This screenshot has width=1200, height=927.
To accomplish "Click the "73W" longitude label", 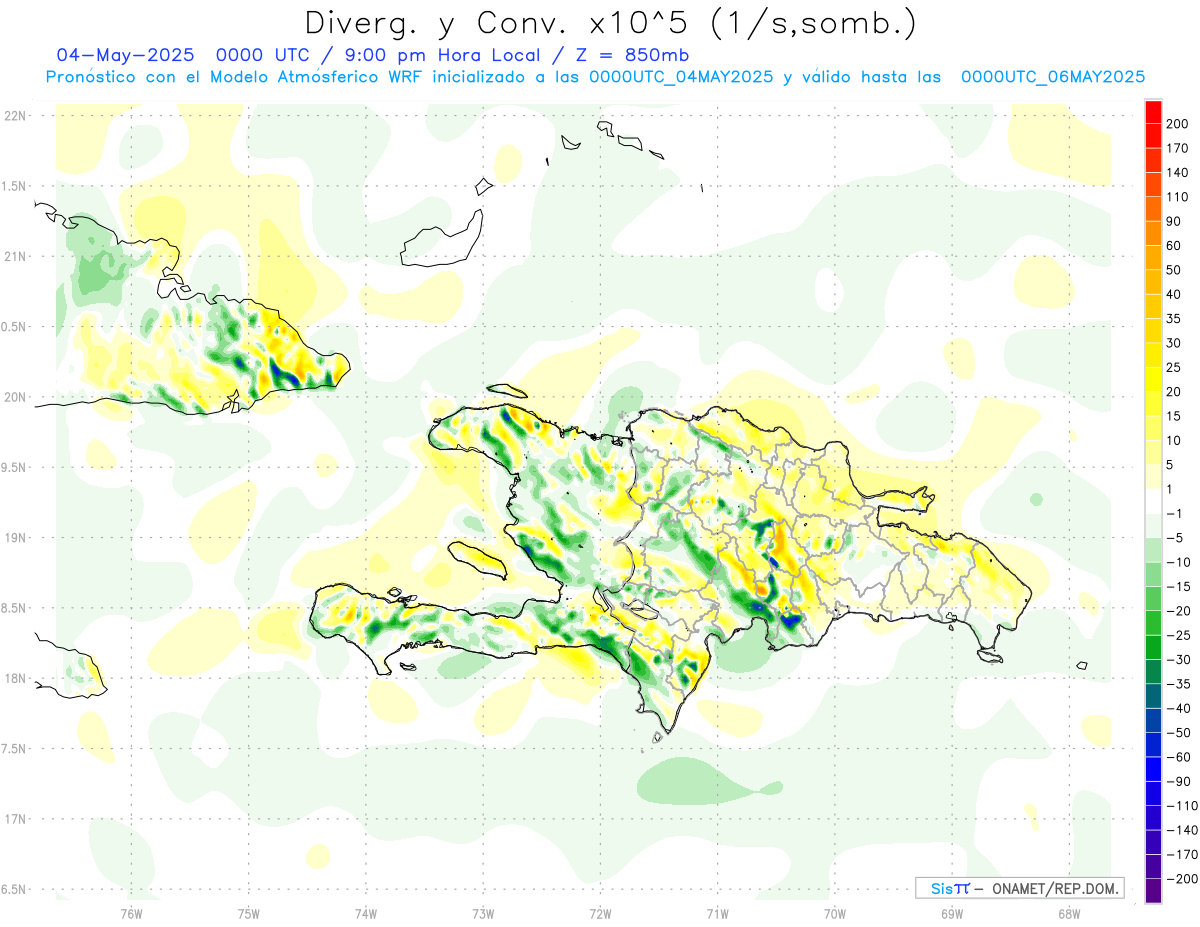I will 482,913.
